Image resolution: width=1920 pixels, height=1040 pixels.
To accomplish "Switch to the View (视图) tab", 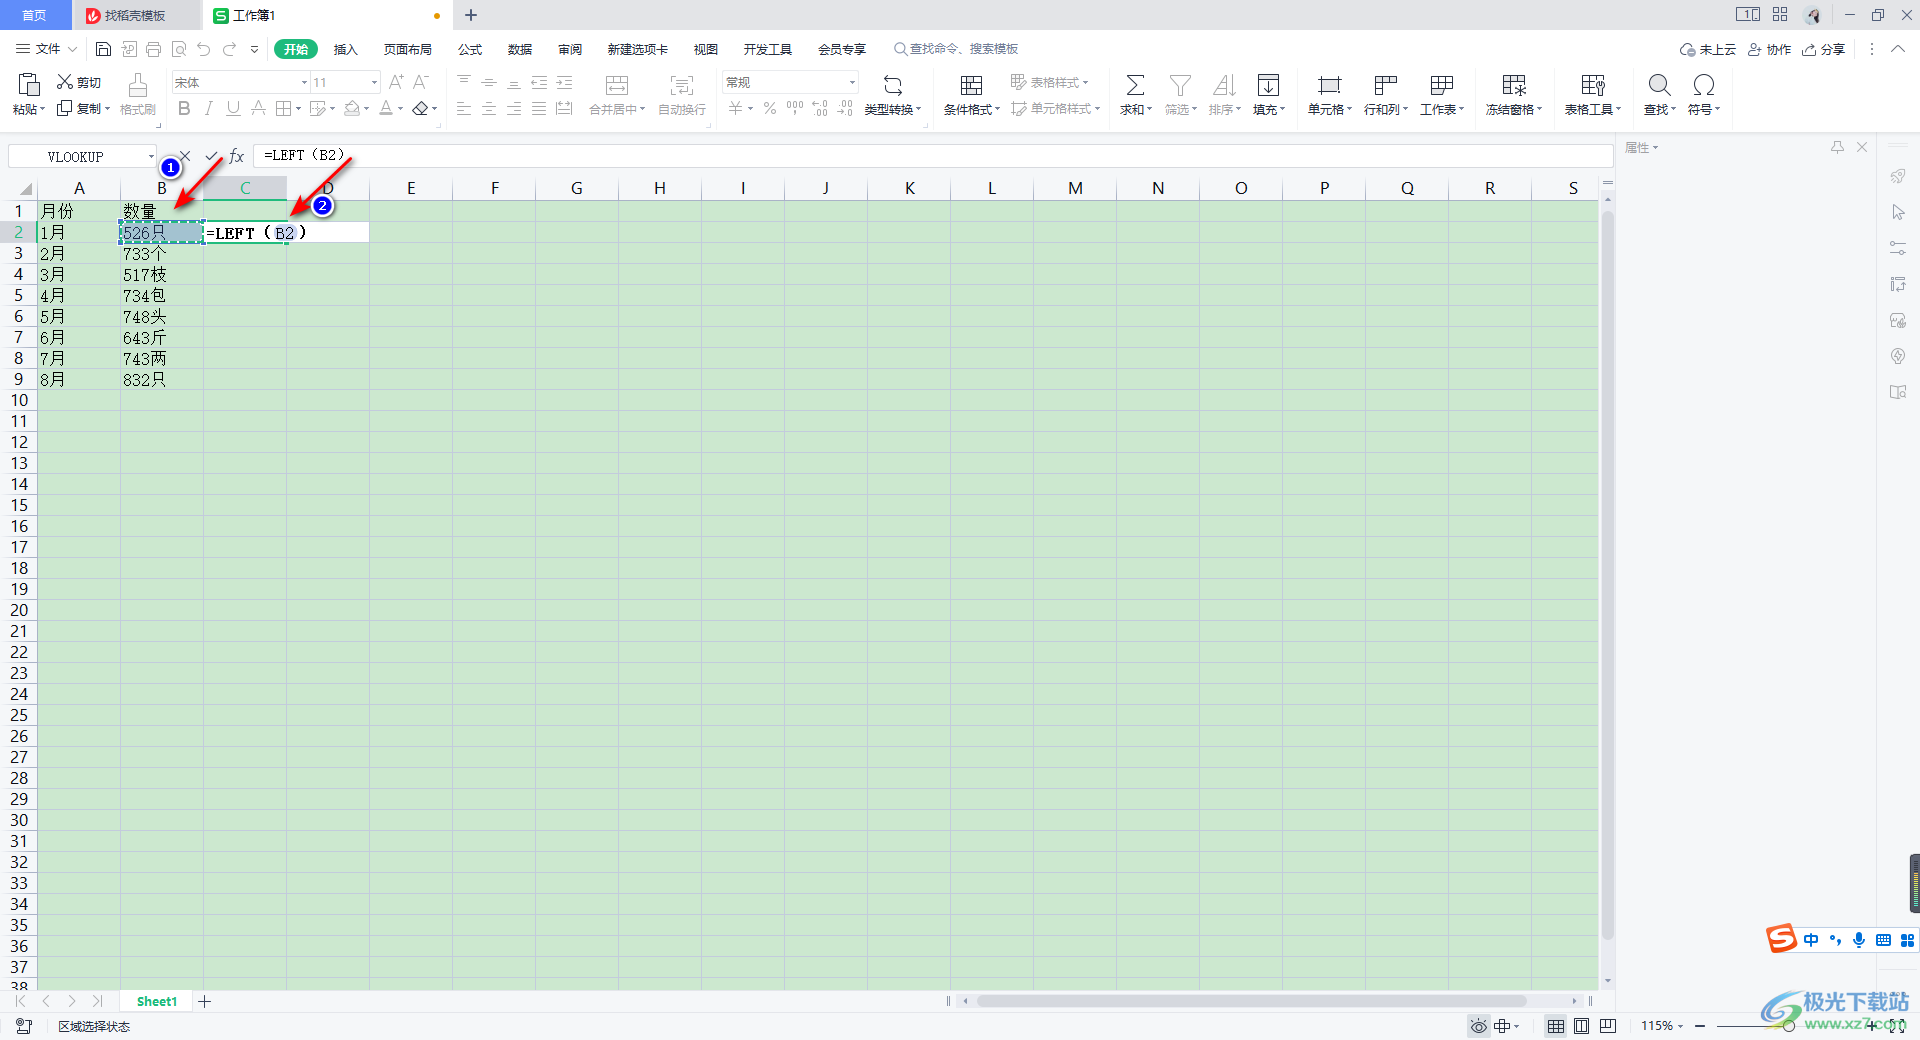I will coord(706,49).
